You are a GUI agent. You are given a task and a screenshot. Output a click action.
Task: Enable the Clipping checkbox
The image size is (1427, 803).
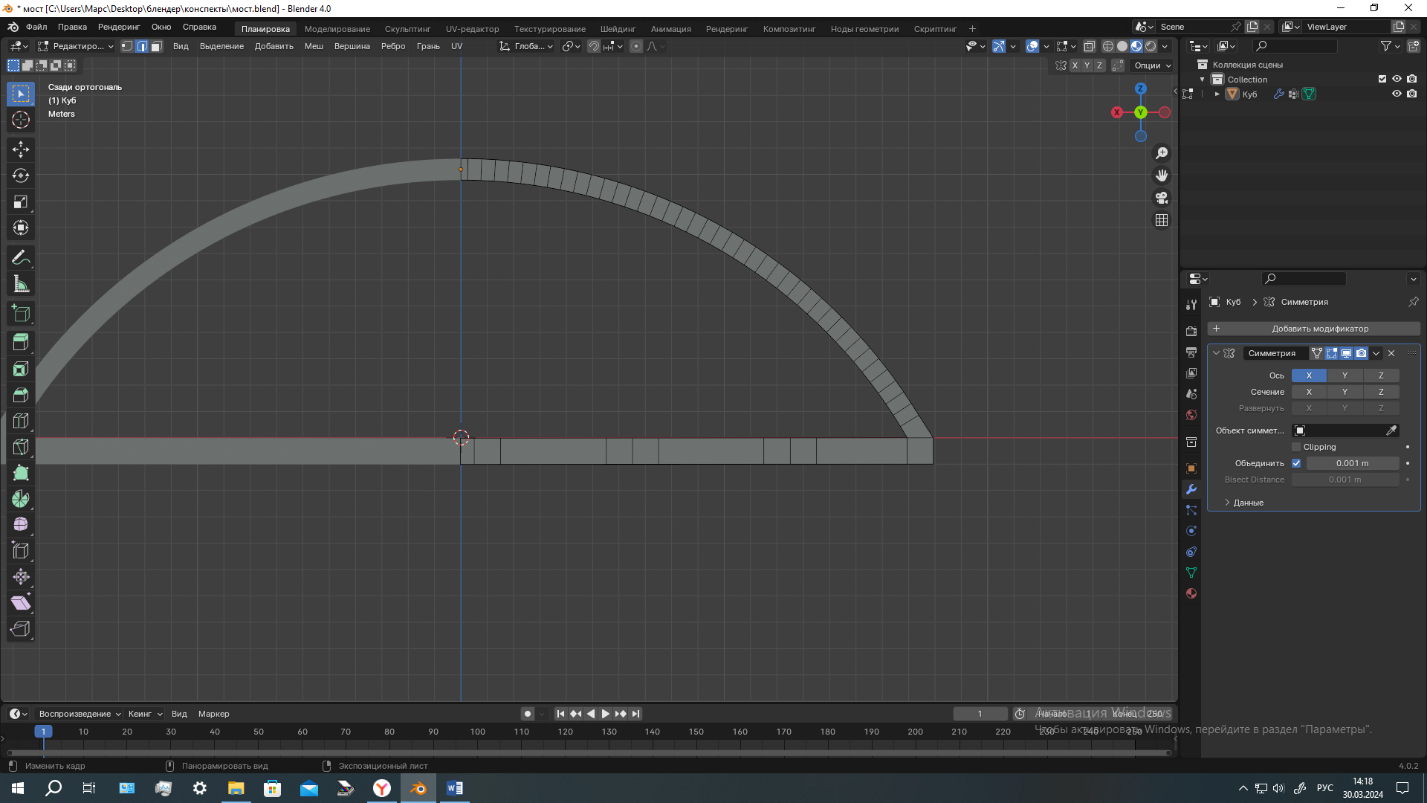[x=1297, y=447]
